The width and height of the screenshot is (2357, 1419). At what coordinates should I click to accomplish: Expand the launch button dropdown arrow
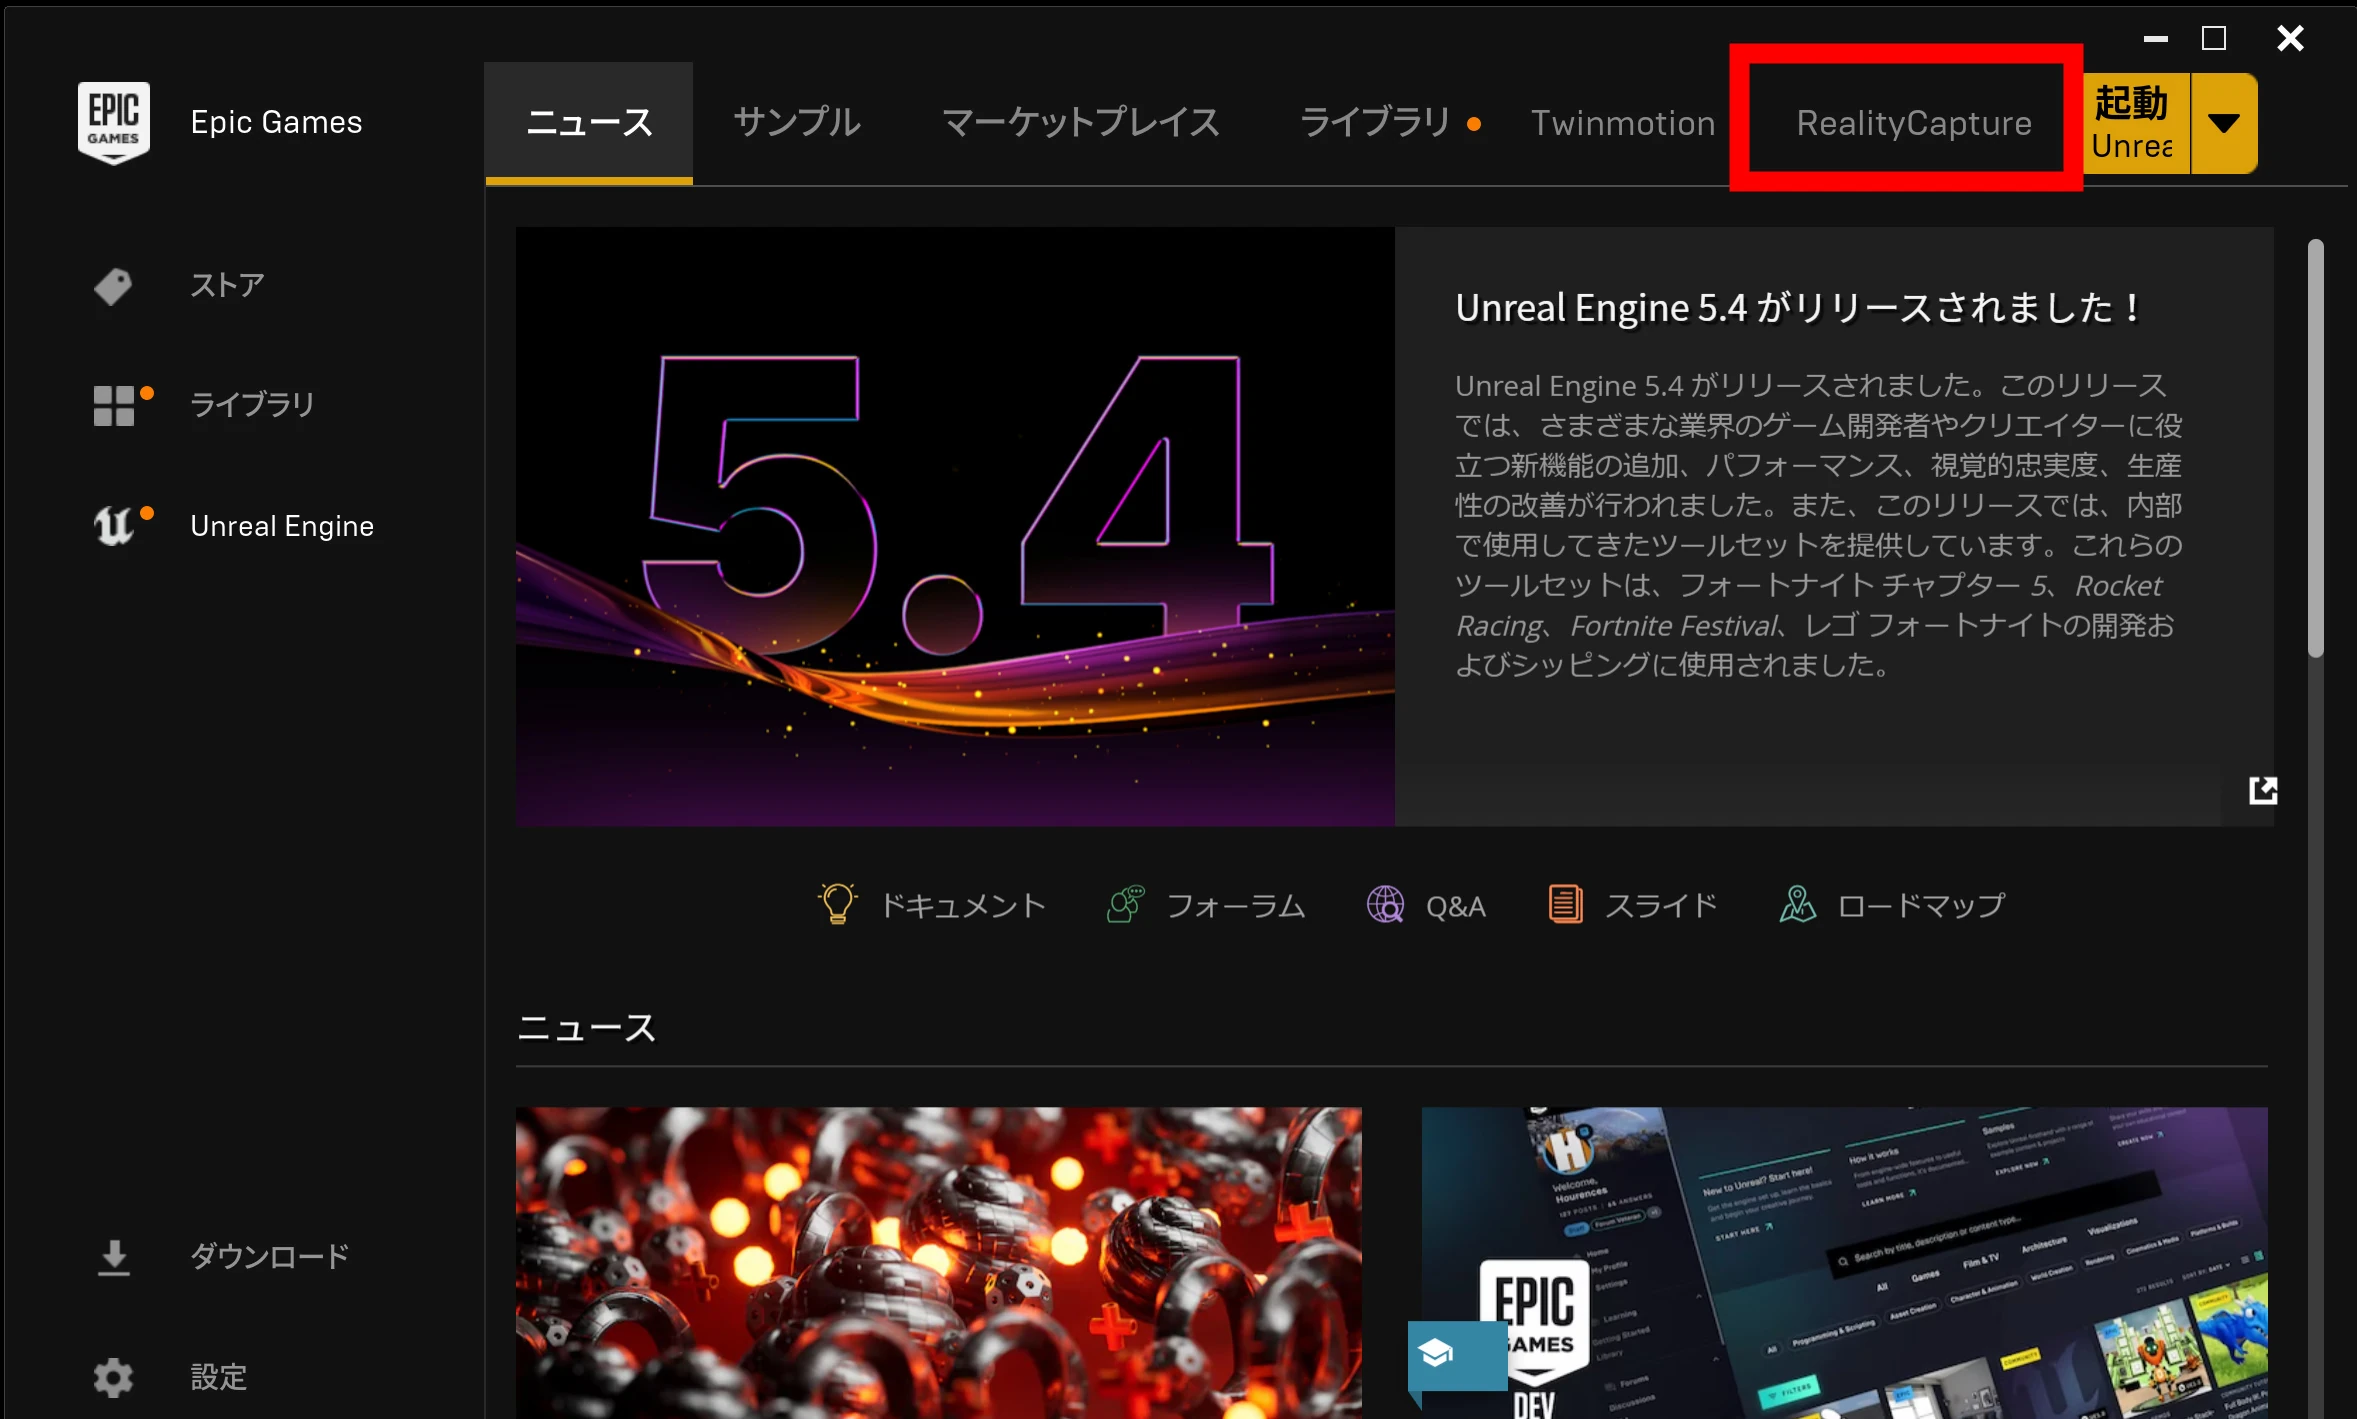point(2223,124)
